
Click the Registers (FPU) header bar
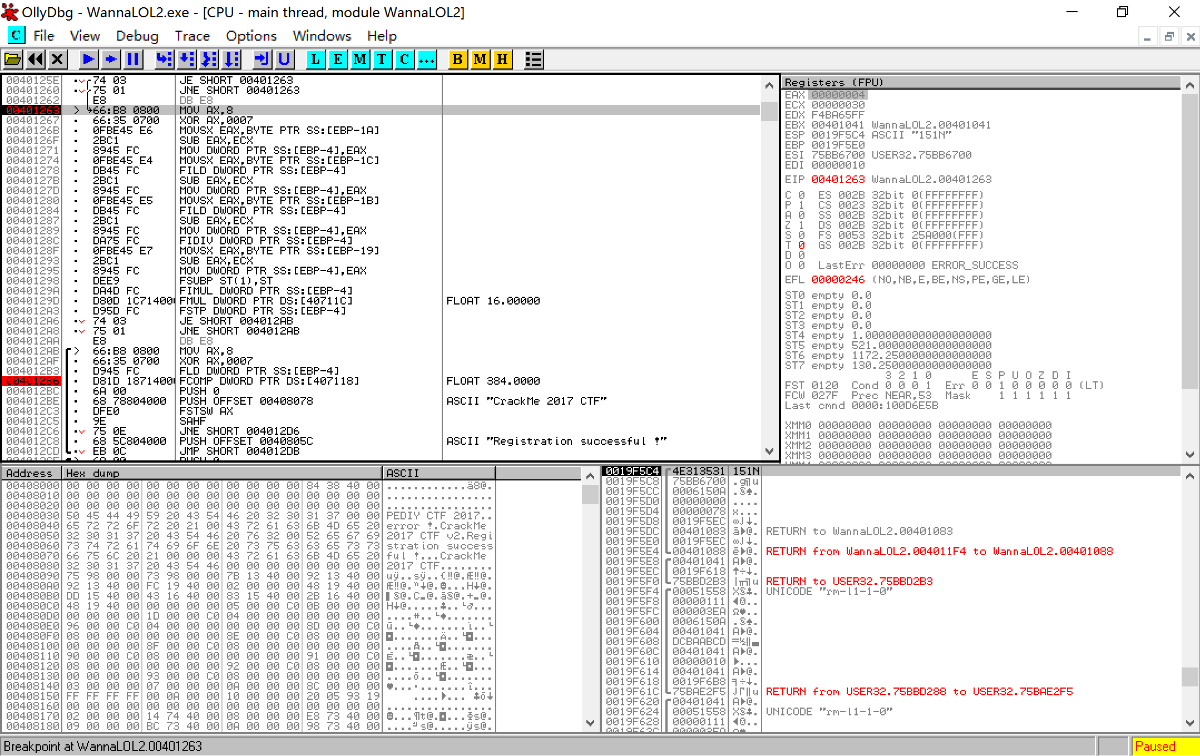click(980, 81)
